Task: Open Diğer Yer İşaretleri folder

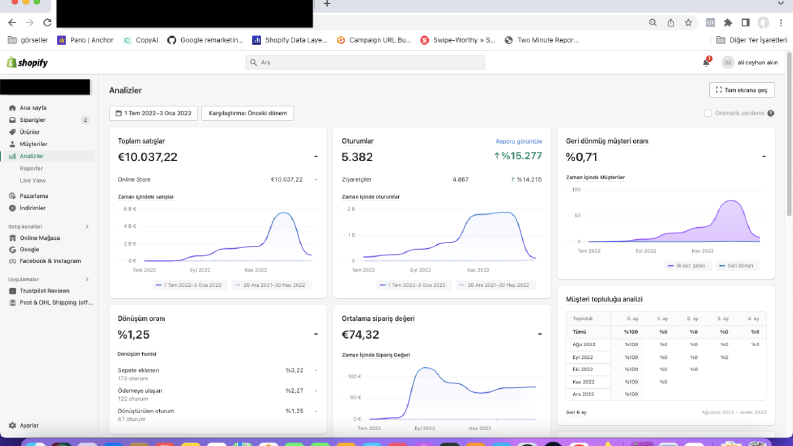Action: pos(752,40)
